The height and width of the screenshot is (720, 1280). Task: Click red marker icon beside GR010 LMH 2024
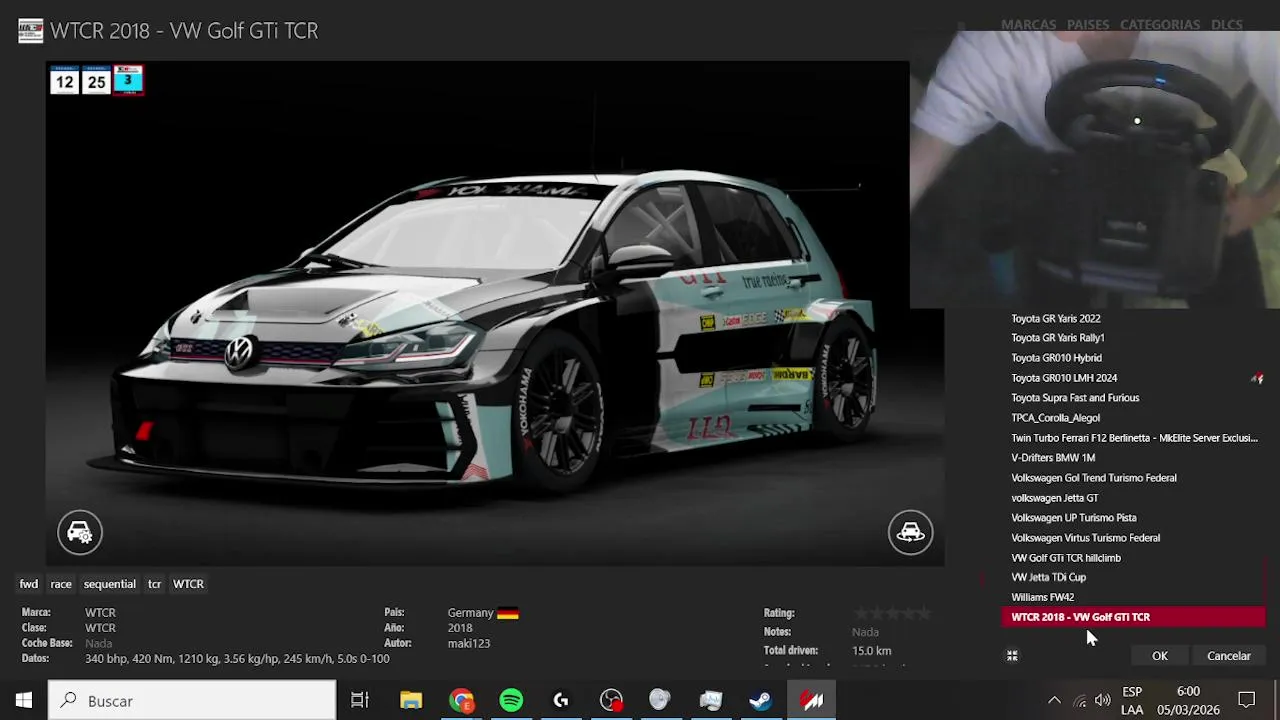click(1257, 378)
